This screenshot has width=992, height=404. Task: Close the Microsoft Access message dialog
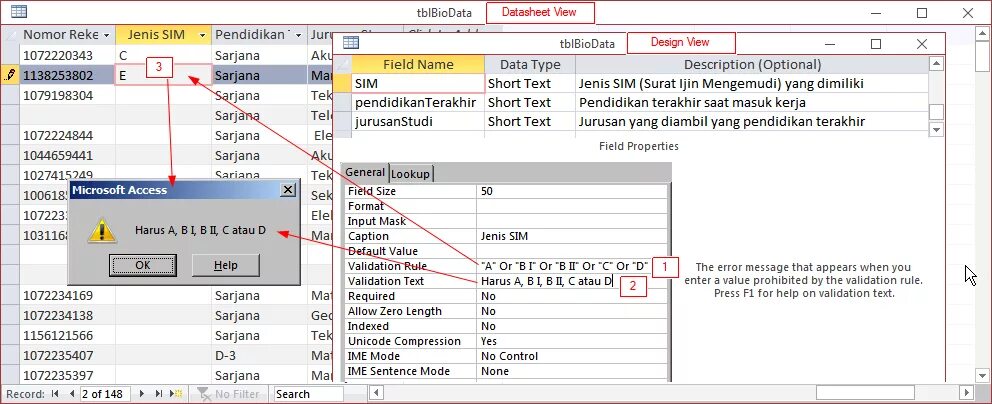(x=288, y=190)
